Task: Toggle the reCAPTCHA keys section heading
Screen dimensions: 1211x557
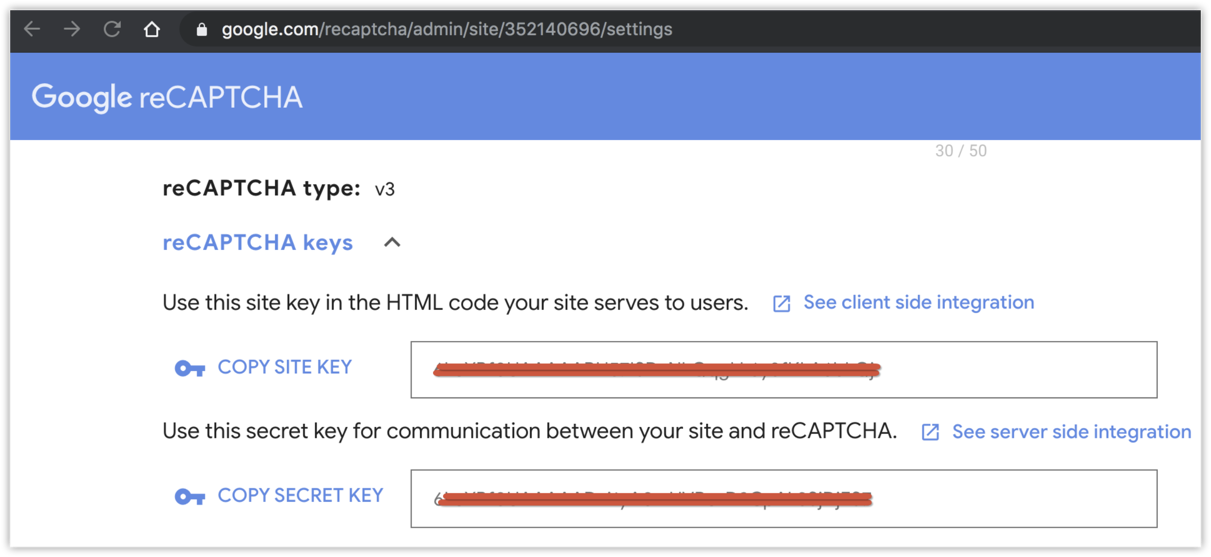Action: point(258,243)
